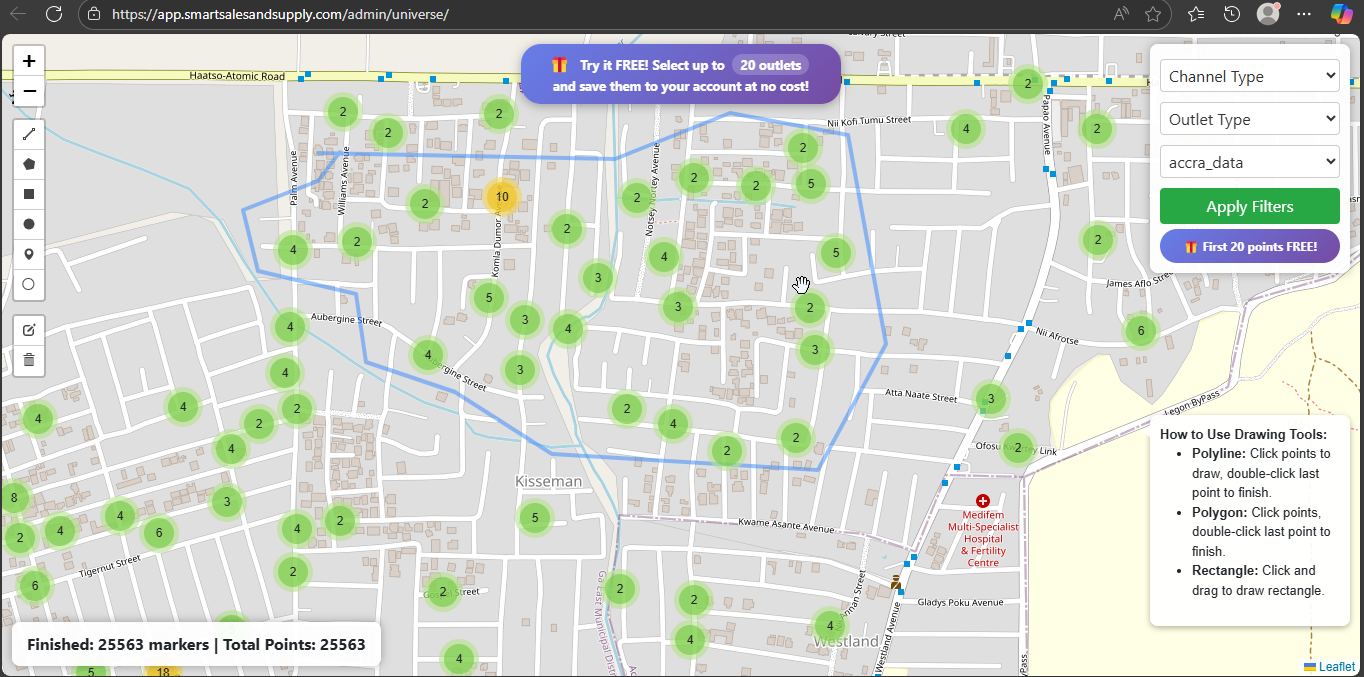Select the Circle drawing tool
The height and width of the screenshot is (677, 1364).
29,223
